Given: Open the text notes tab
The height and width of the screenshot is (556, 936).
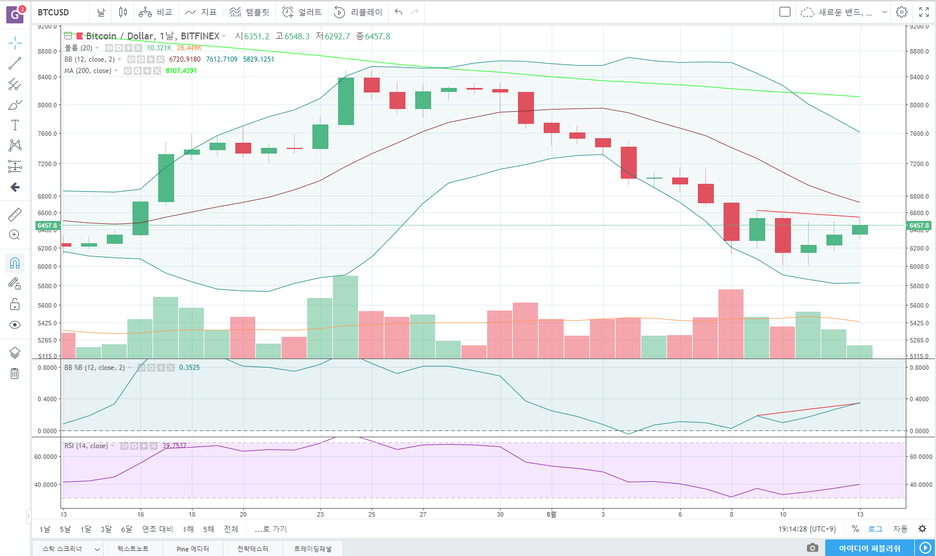Looking at the screenshot, I should coord(133,548).
